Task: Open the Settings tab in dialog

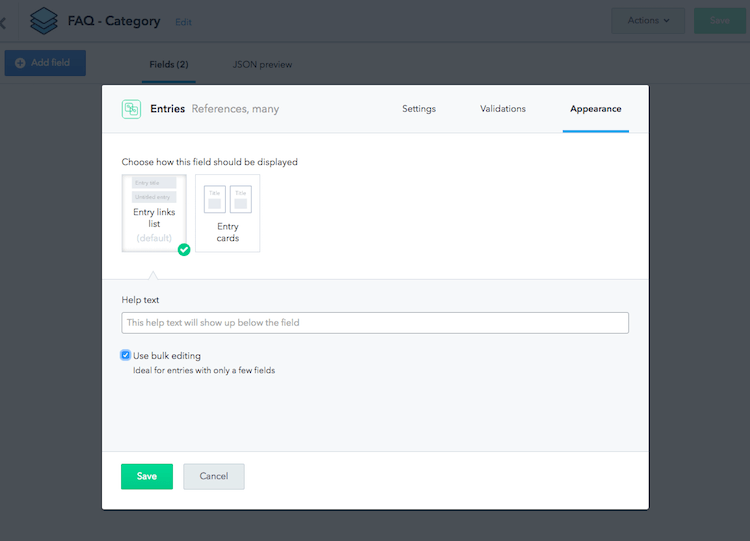Action: click(x=419, y=109)
